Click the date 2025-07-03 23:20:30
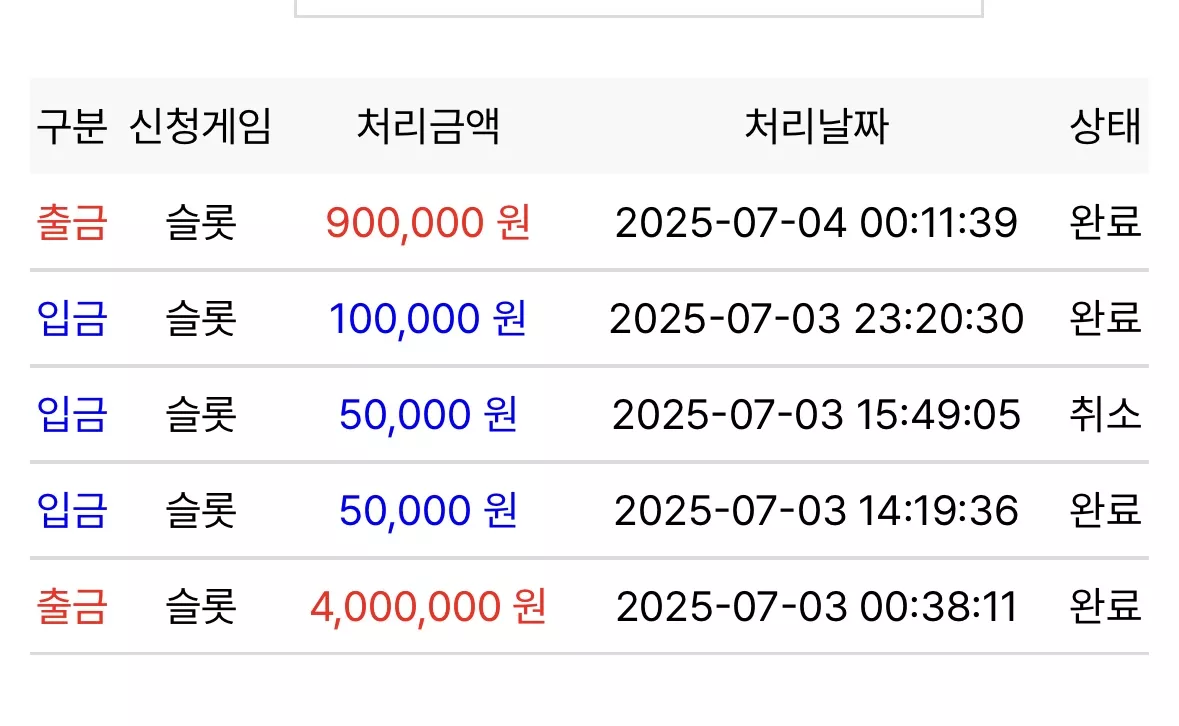This screenshot has width=1179, height=726. [x=817, y=319]
